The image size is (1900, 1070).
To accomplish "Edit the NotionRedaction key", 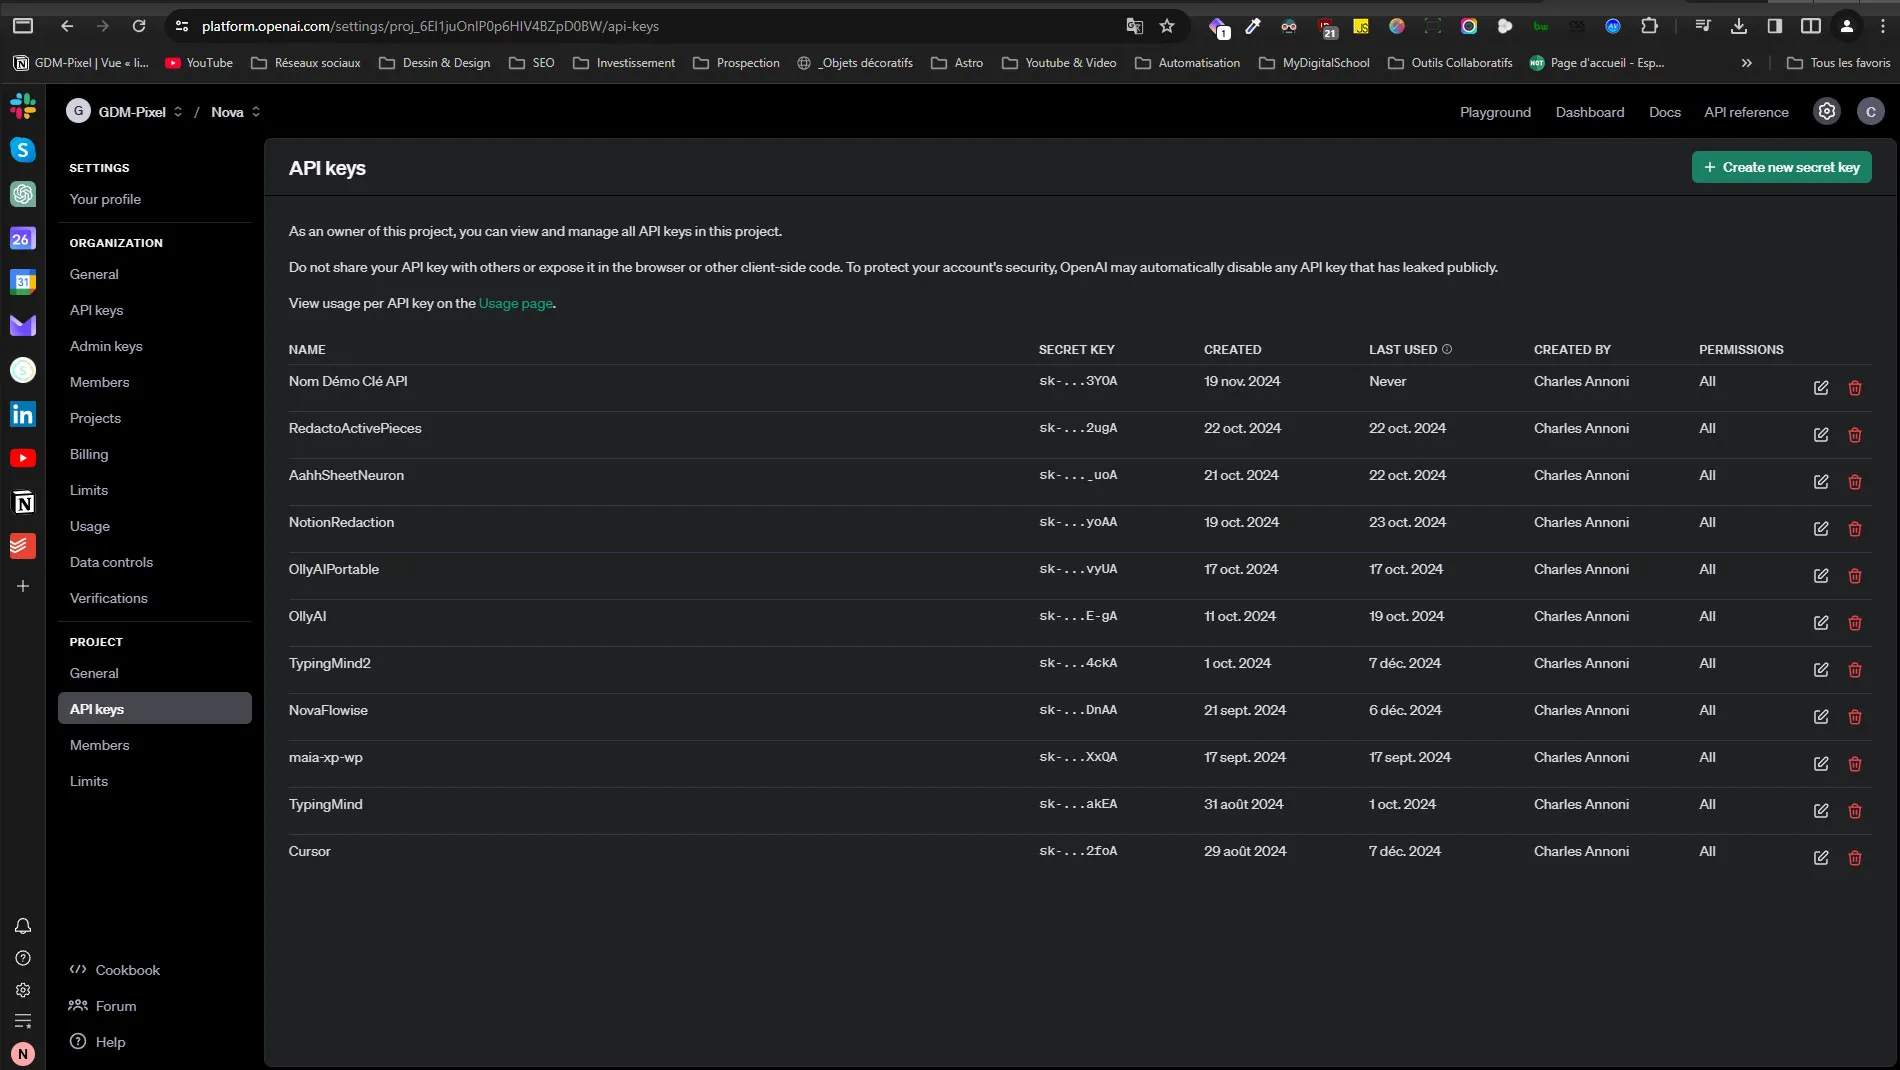I will pyautogui.click(x=1821, y=529).
